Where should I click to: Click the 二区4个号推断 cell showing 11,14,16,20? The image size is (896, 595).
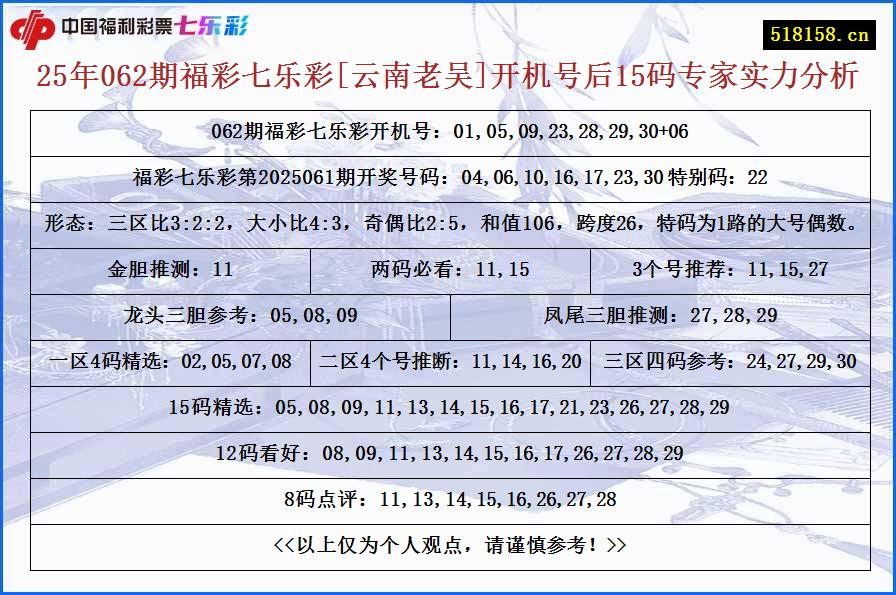452,356
